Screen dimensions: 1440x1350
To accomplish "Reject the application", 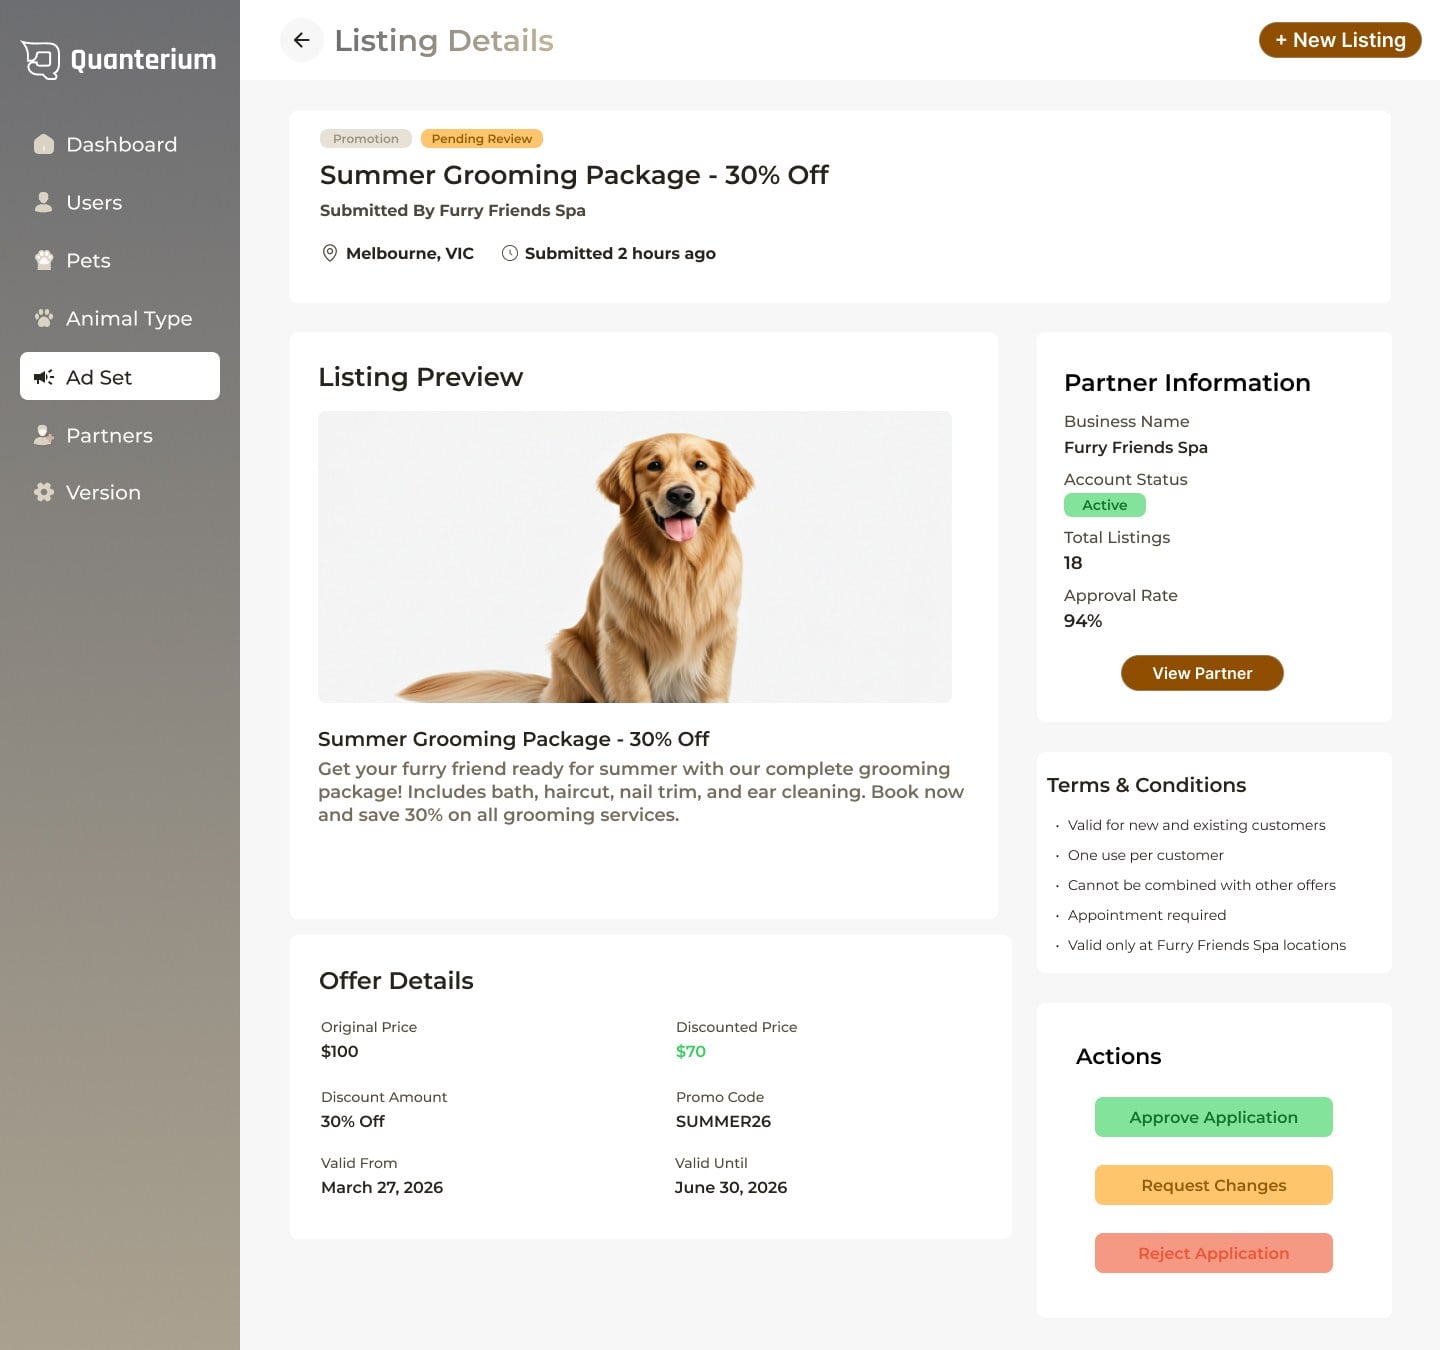I will 1214,1253.
